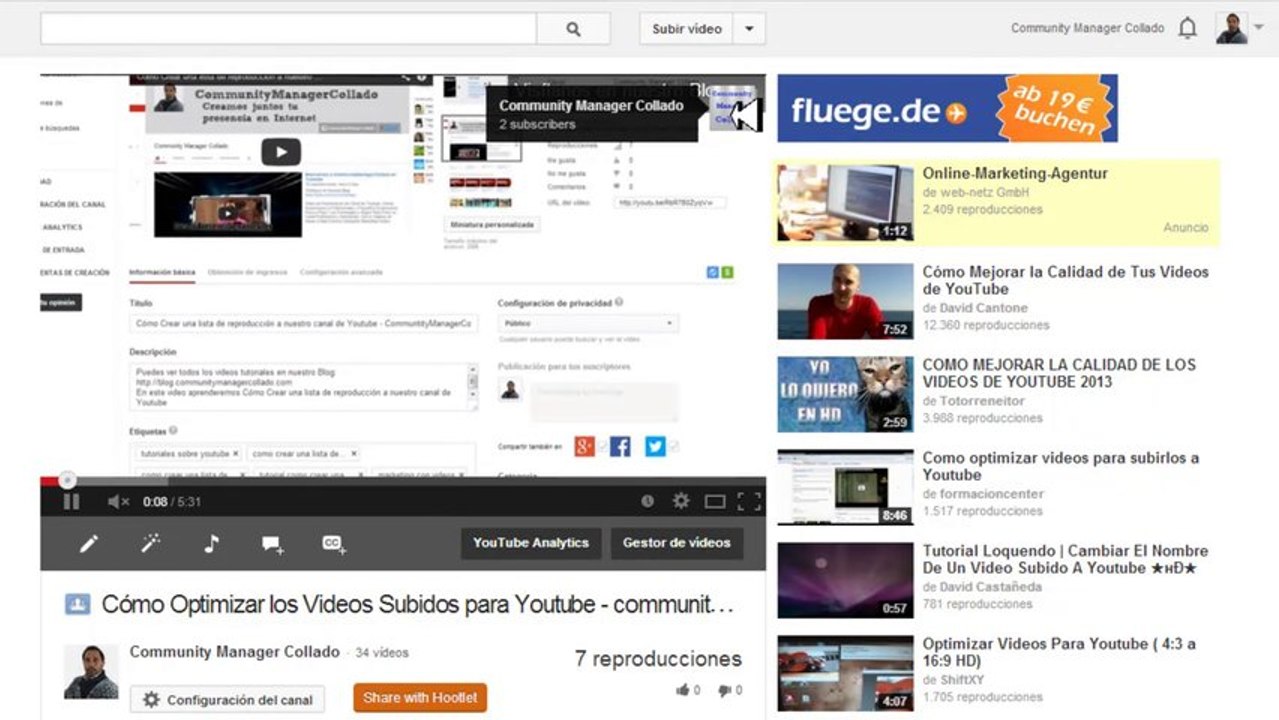Toggle theater mode player size

pyautogui.click(x=714, y=501)
